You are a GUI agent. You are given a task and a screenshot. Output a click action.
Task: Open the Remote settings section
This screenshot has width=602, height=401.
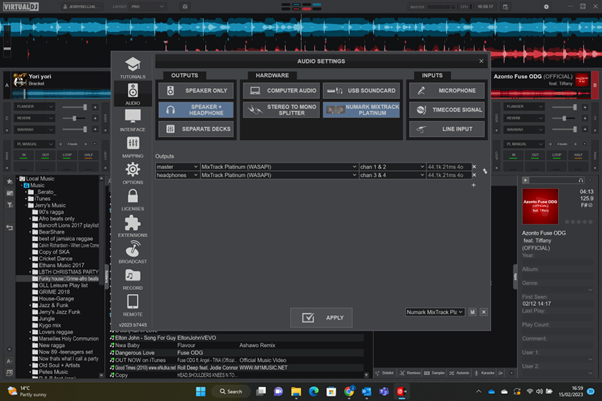132,305
